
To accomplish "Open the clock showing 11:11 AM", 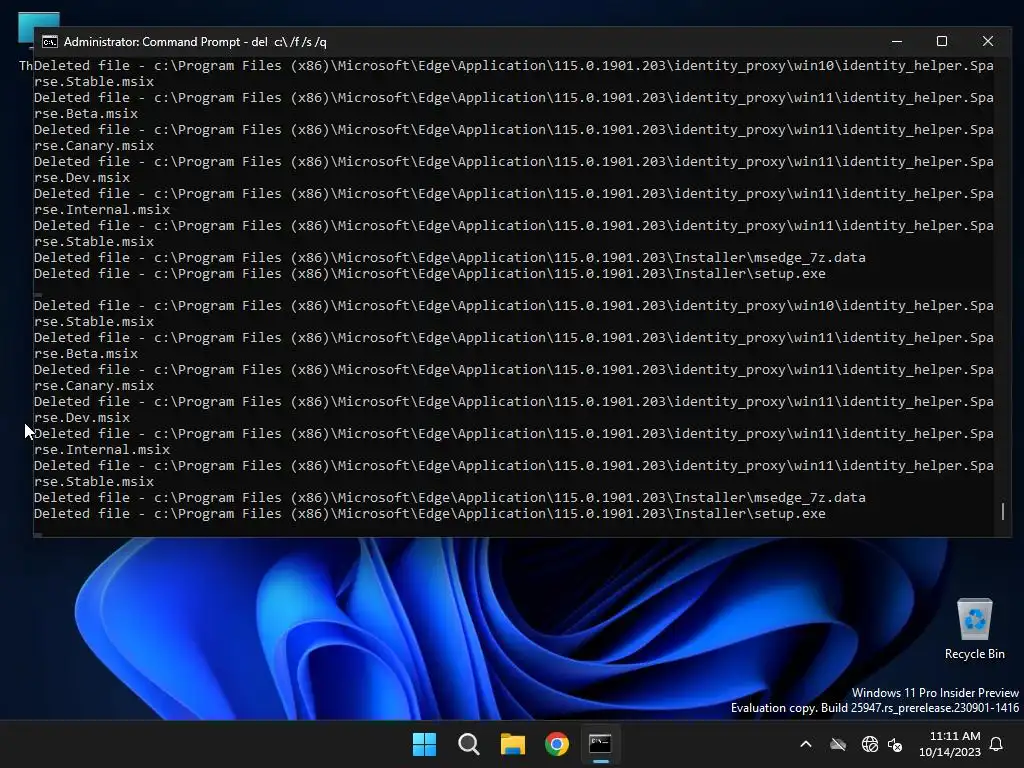I will [955, 736].
